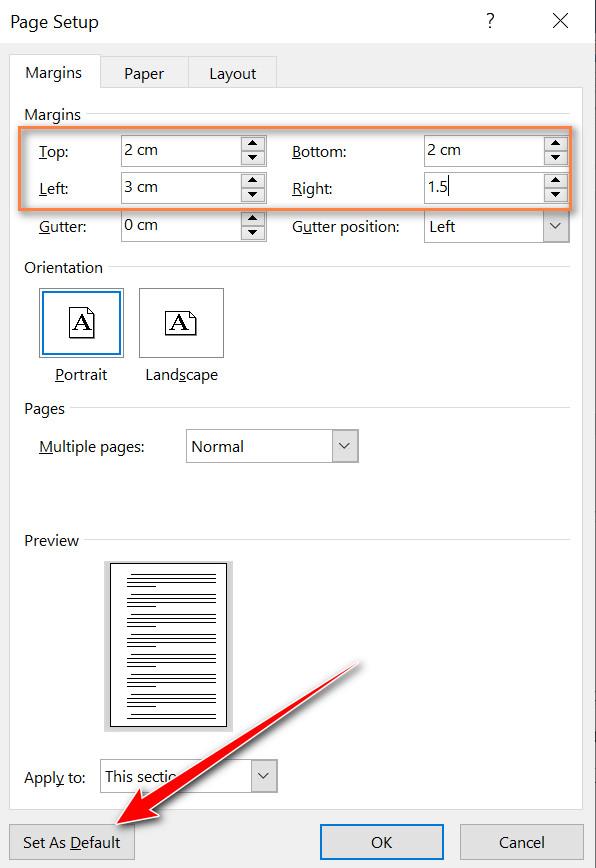The image size is (596, 868).
Task: Increase Bottom margin with up arrow
Action: pos(556,143)
